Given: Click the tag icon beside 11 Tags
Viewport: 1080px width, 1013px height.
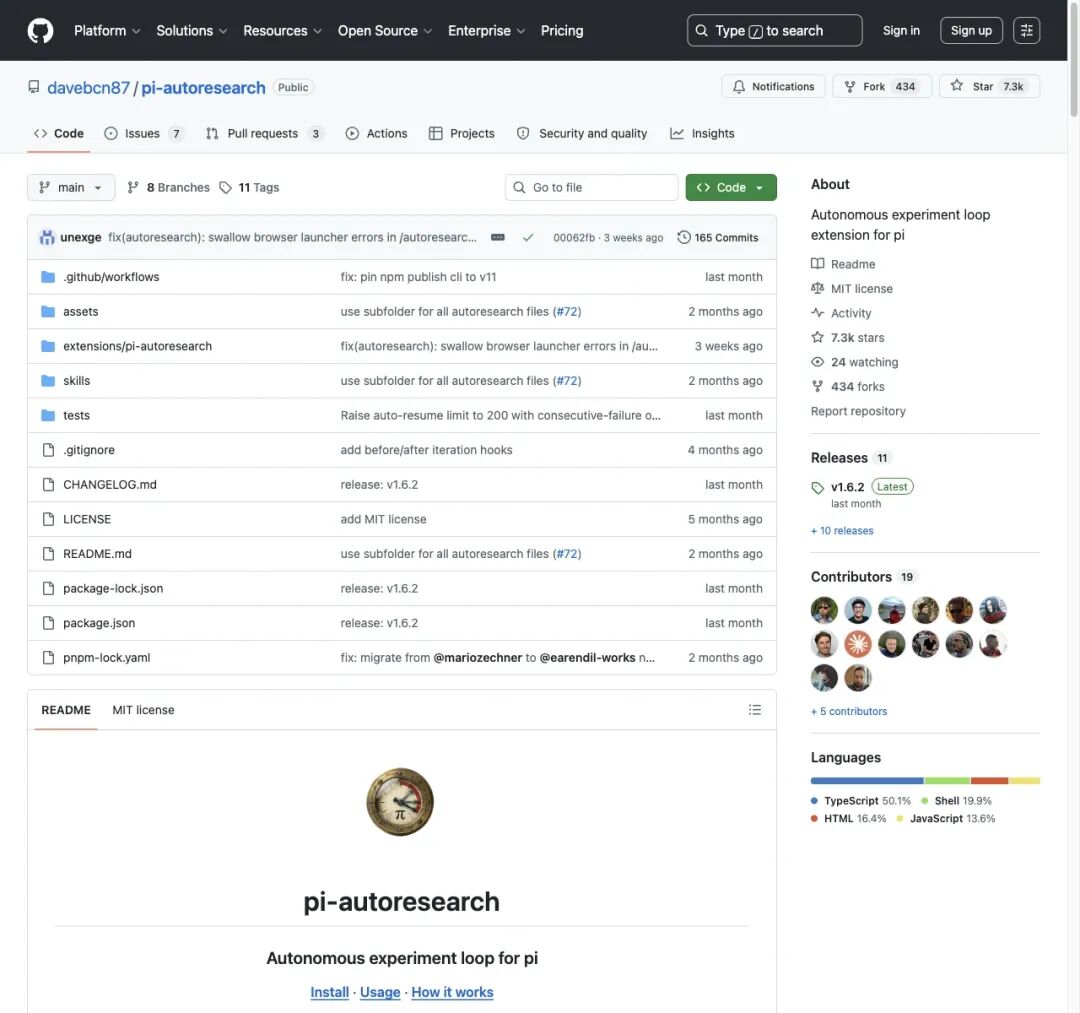Looking at the screenshot, I should 225,187.
